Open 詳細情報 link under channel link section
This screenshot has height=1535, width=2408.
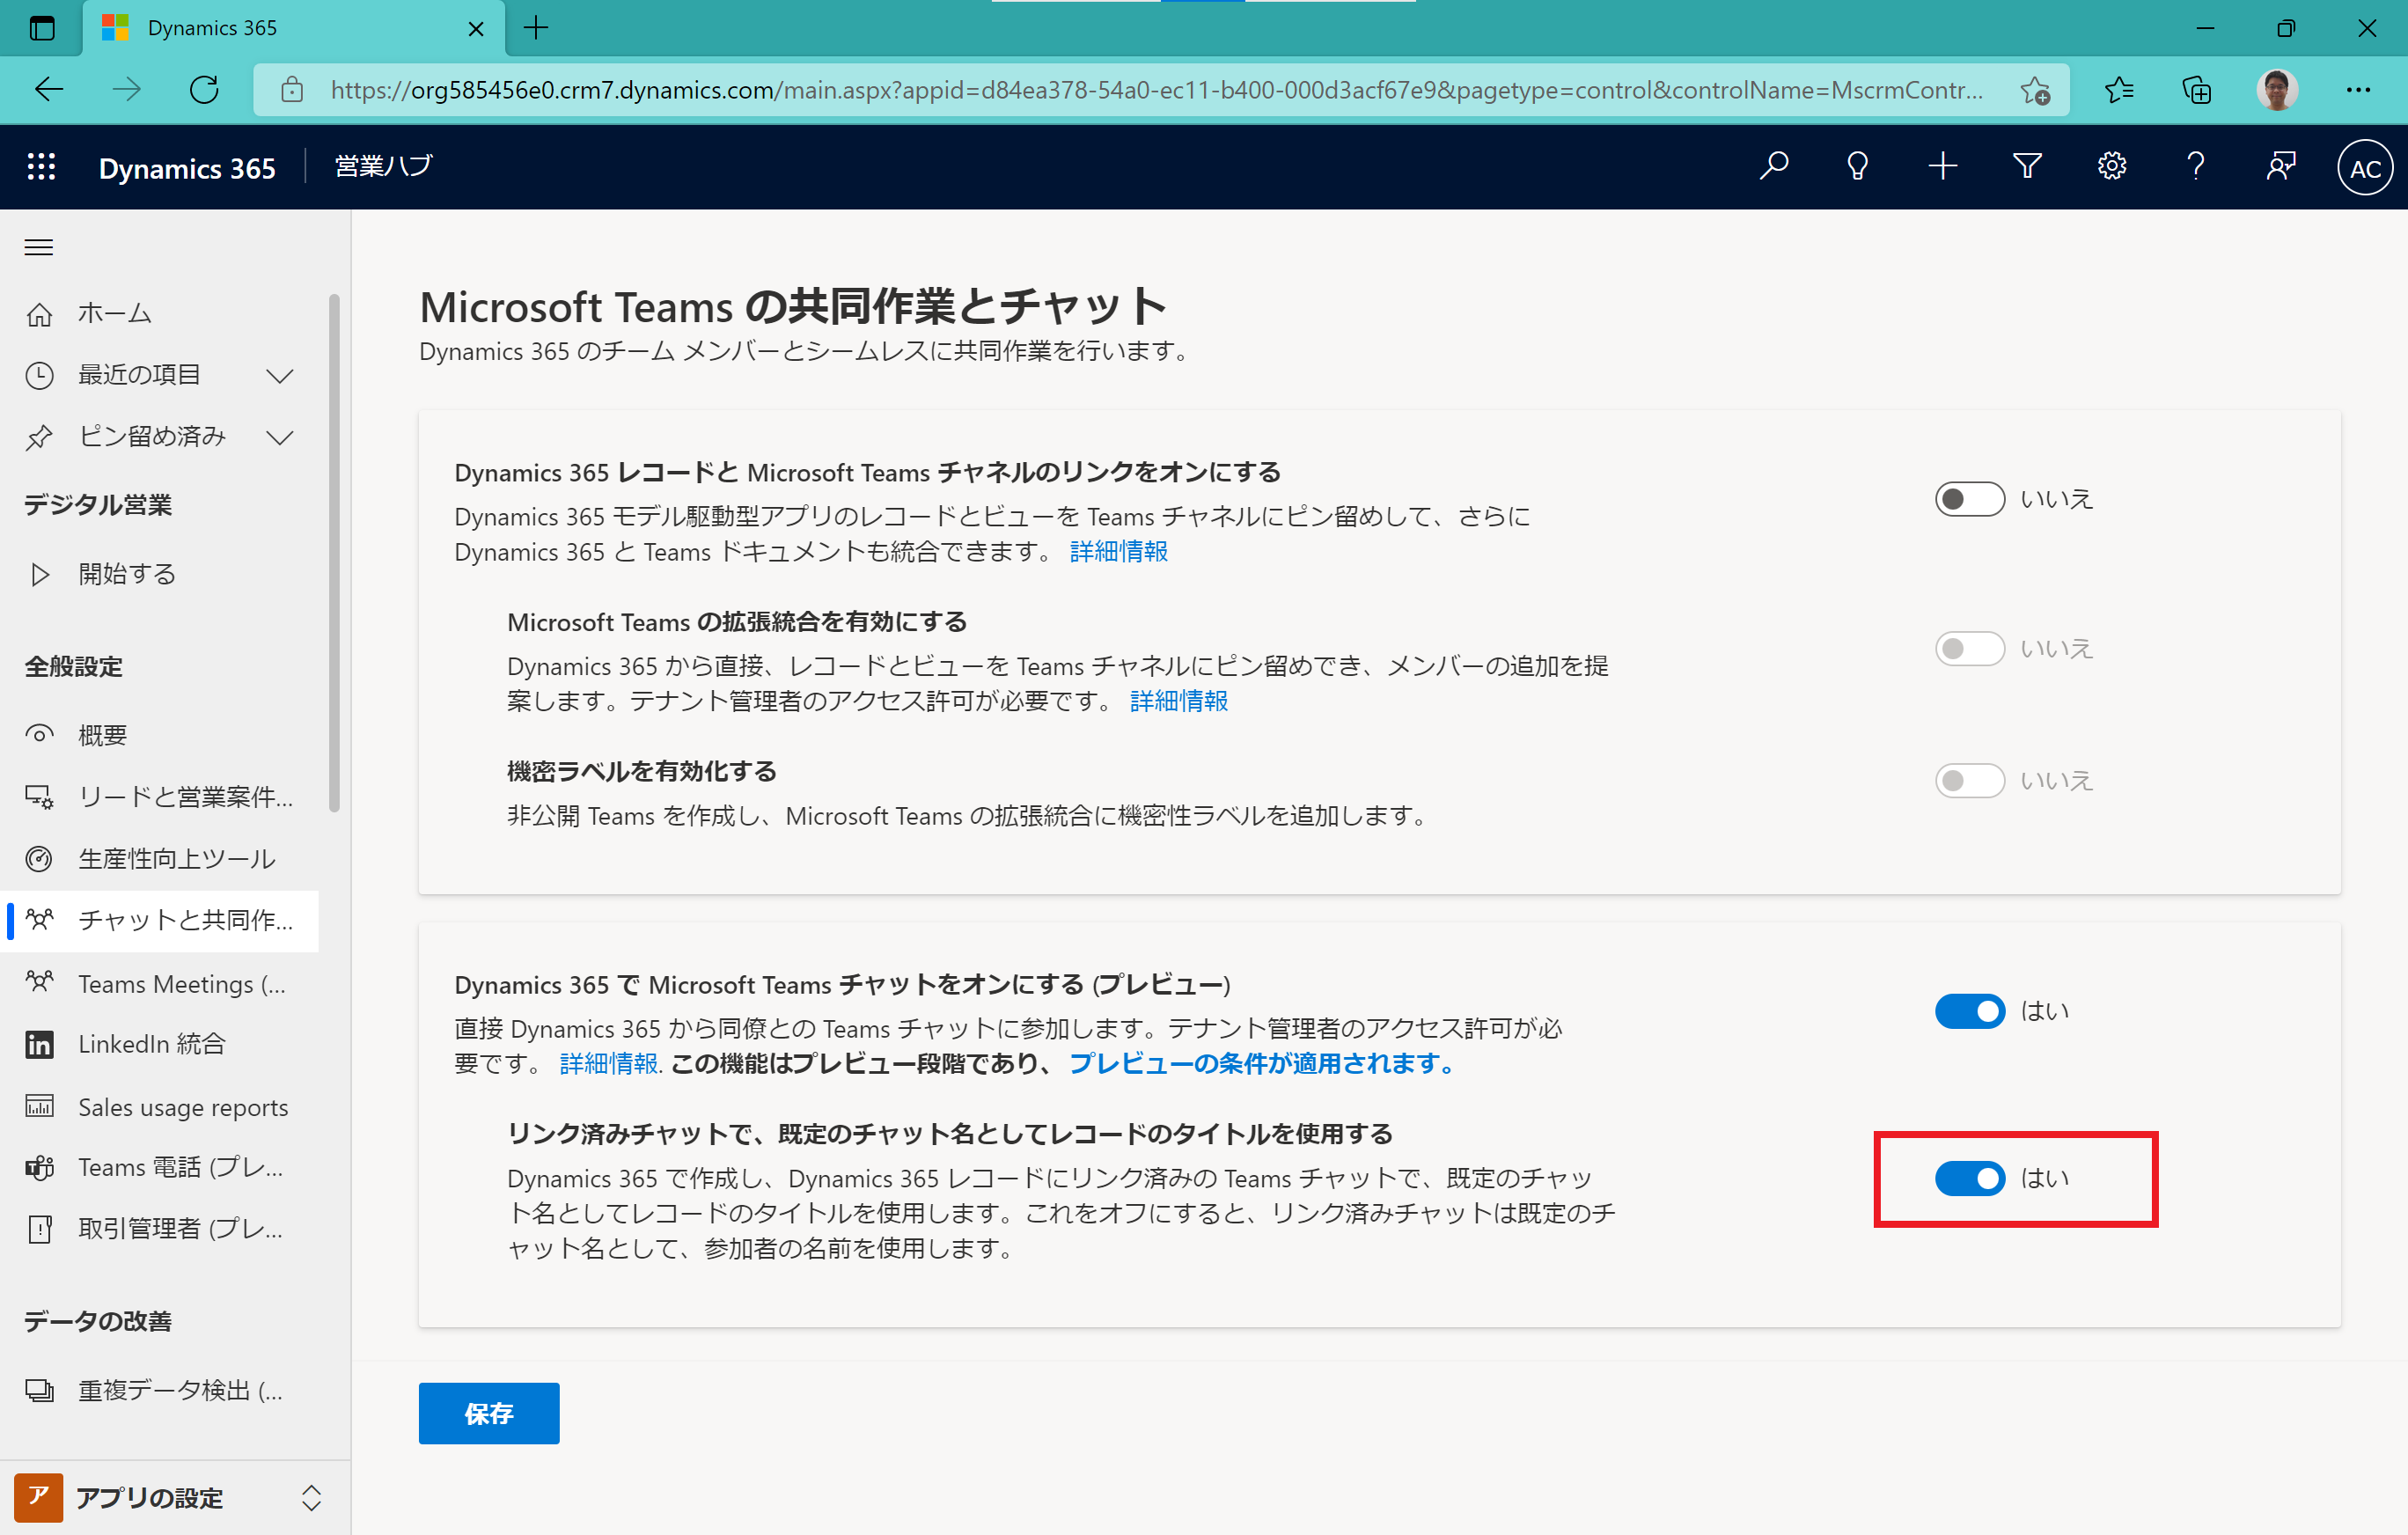click(x=1118, y=552)
